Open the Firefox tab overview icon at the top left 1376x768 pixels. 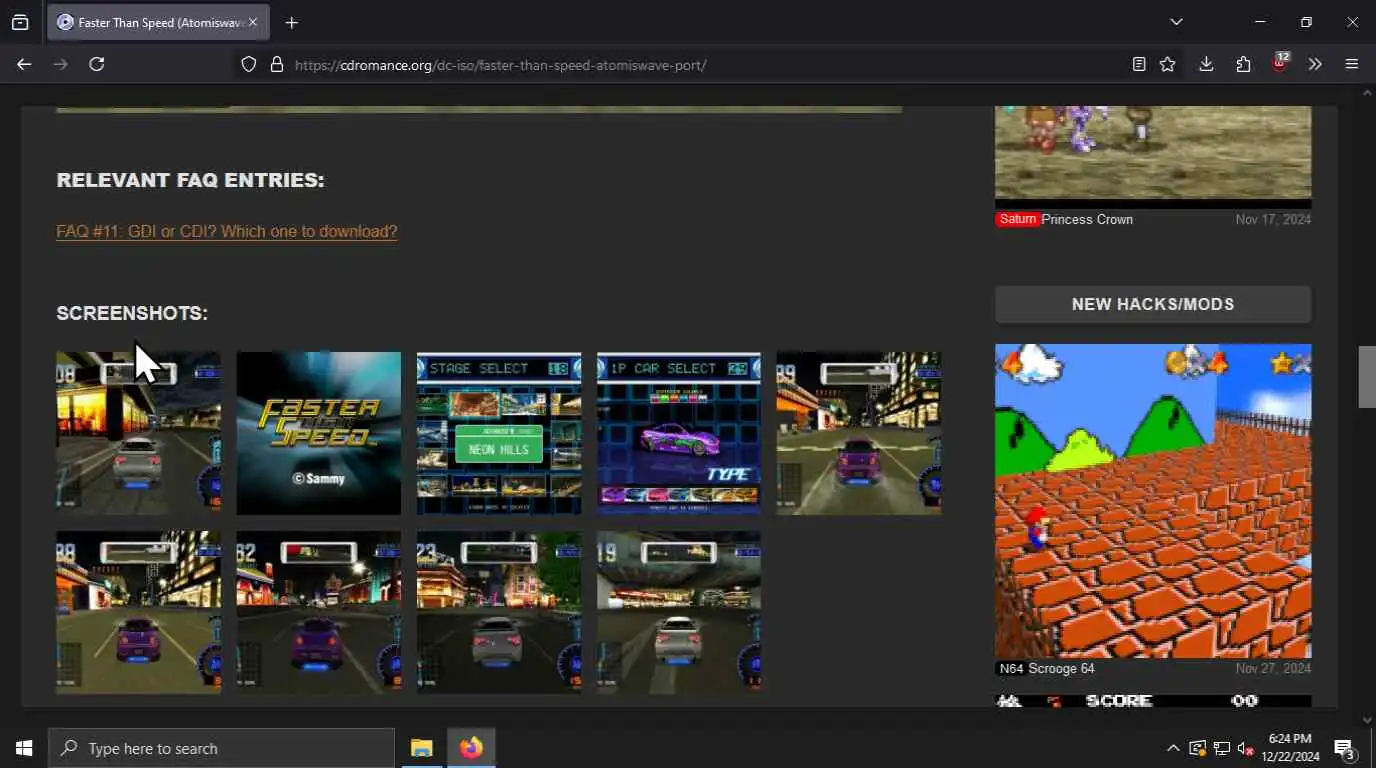click(20, 22)
